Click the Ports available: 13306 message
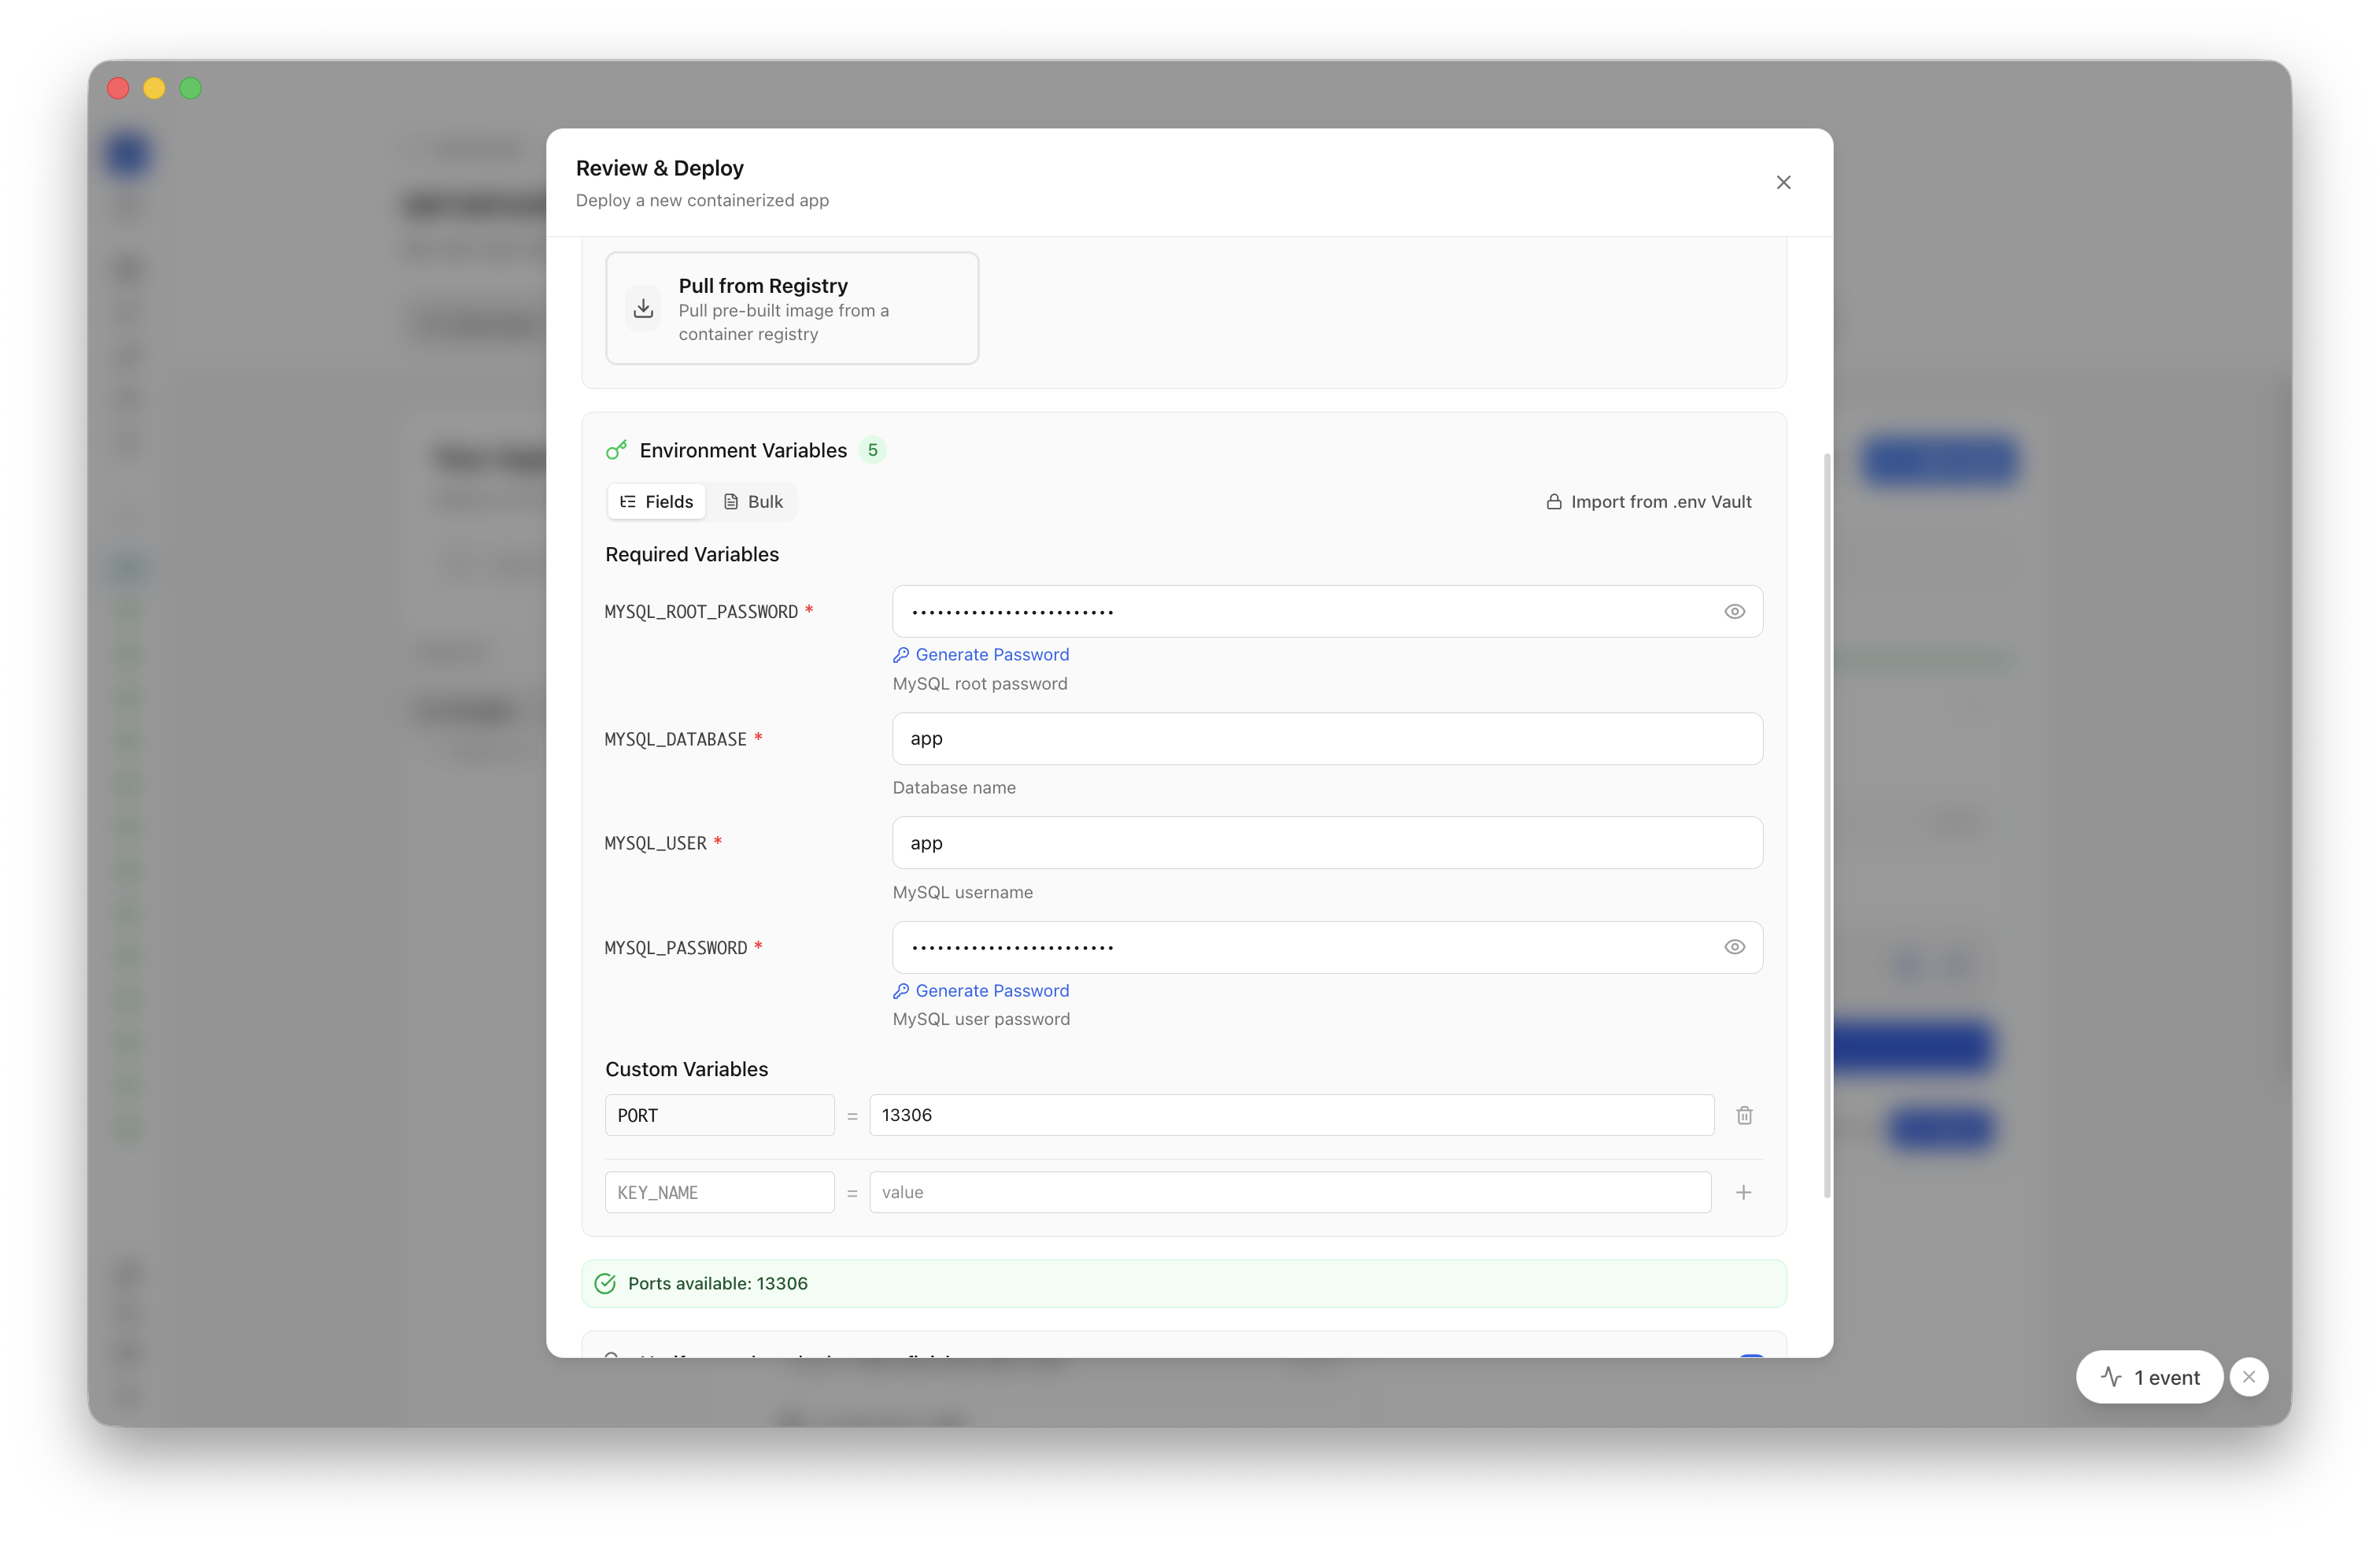Image resolution: width=2380 pixels, height=1543 pixels. [717, 1283]
